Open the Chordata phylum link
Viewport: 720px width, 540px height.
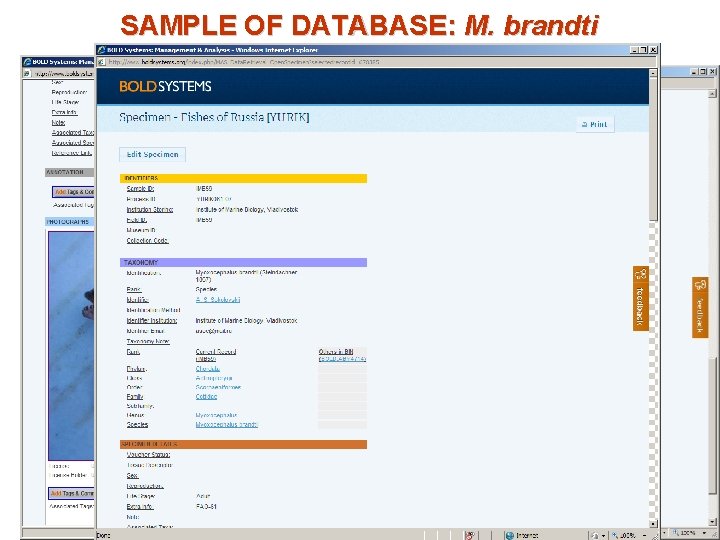coord(208,369)
